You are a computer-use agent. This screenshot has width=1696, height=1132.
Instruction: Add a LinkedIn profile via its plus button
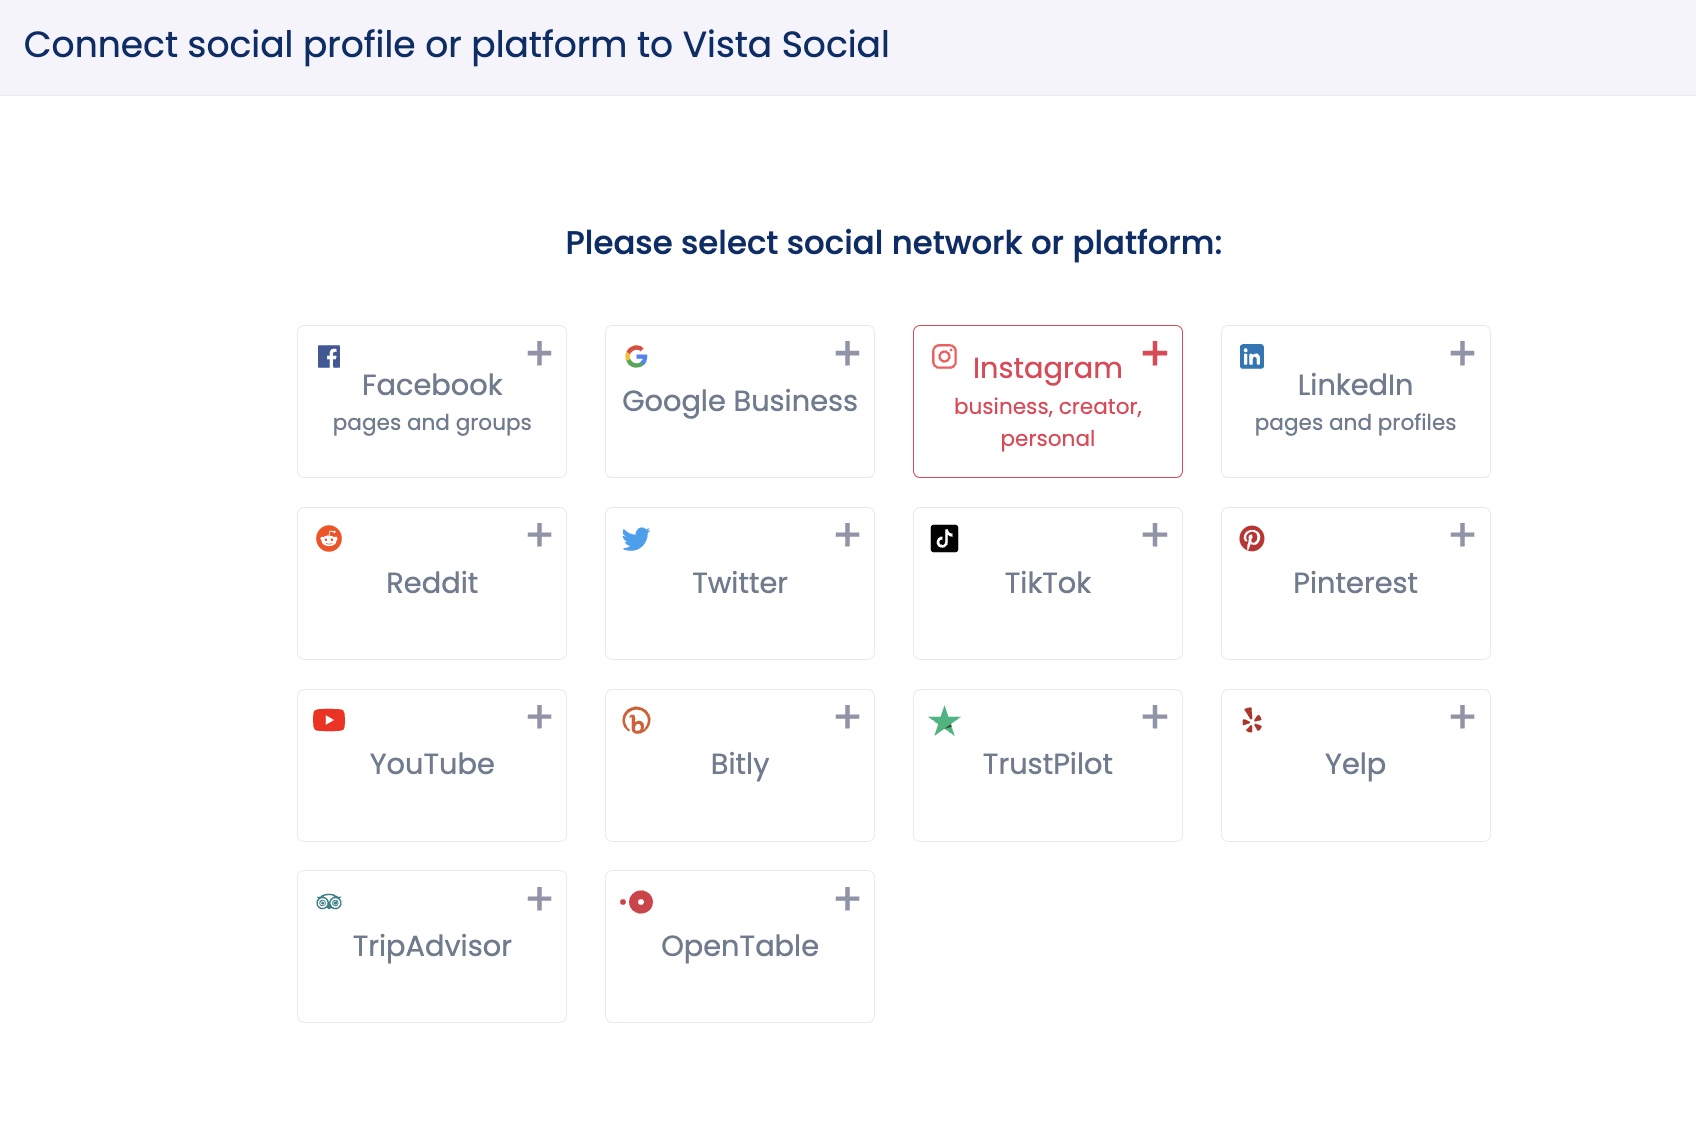[x=1462, y=353]
